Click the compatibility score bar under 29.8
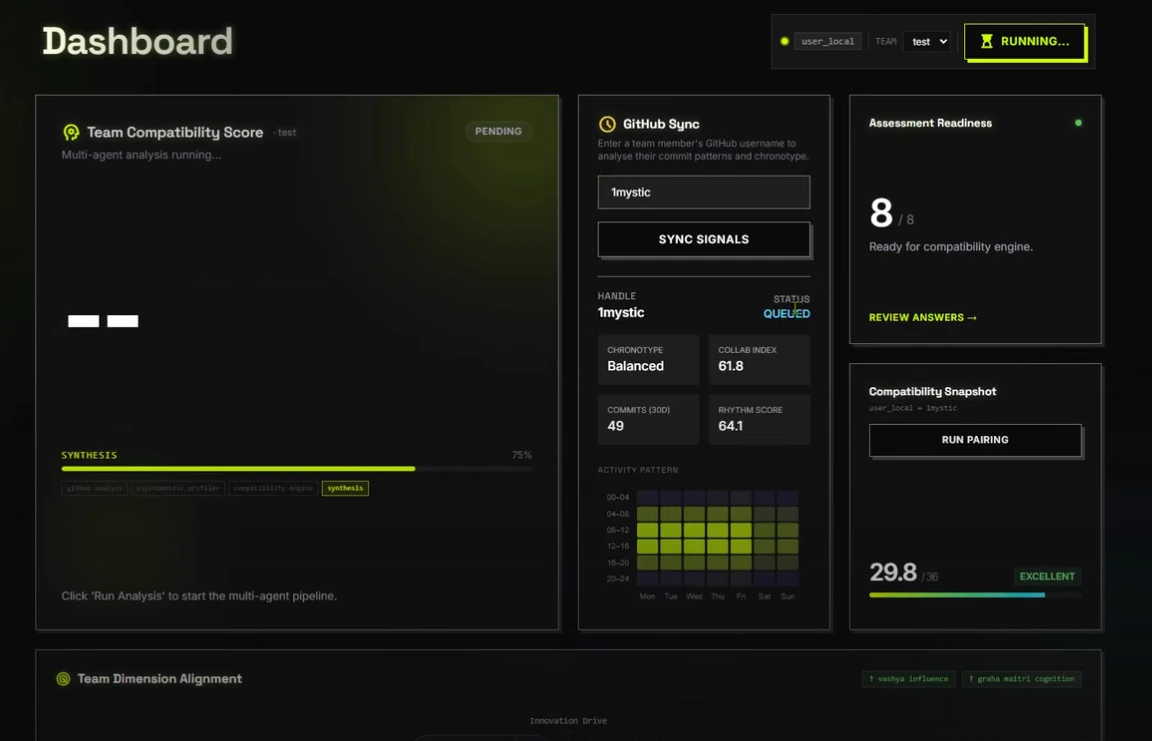This screenshot has width=1152, height=741. [x=975, y=595]
